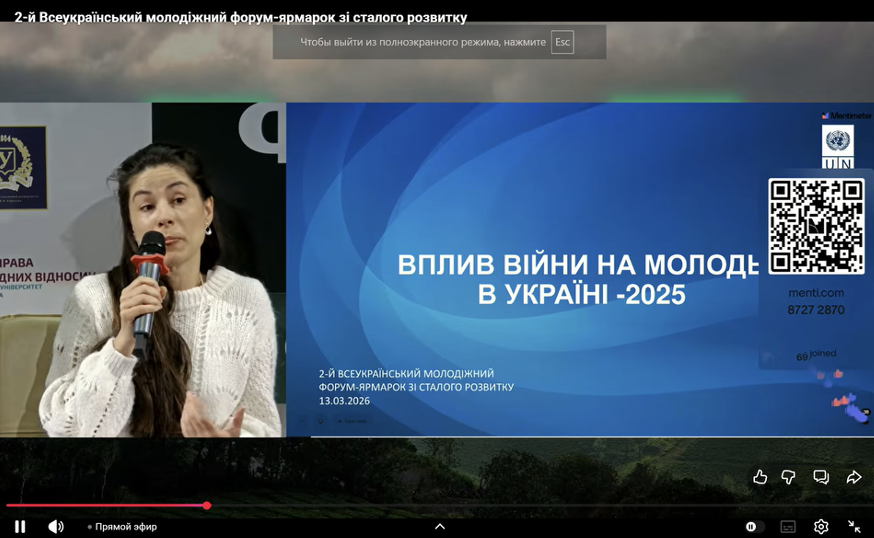Toggle the autoplay switch
Screen dimensions: 874x538
coord(755,527)
